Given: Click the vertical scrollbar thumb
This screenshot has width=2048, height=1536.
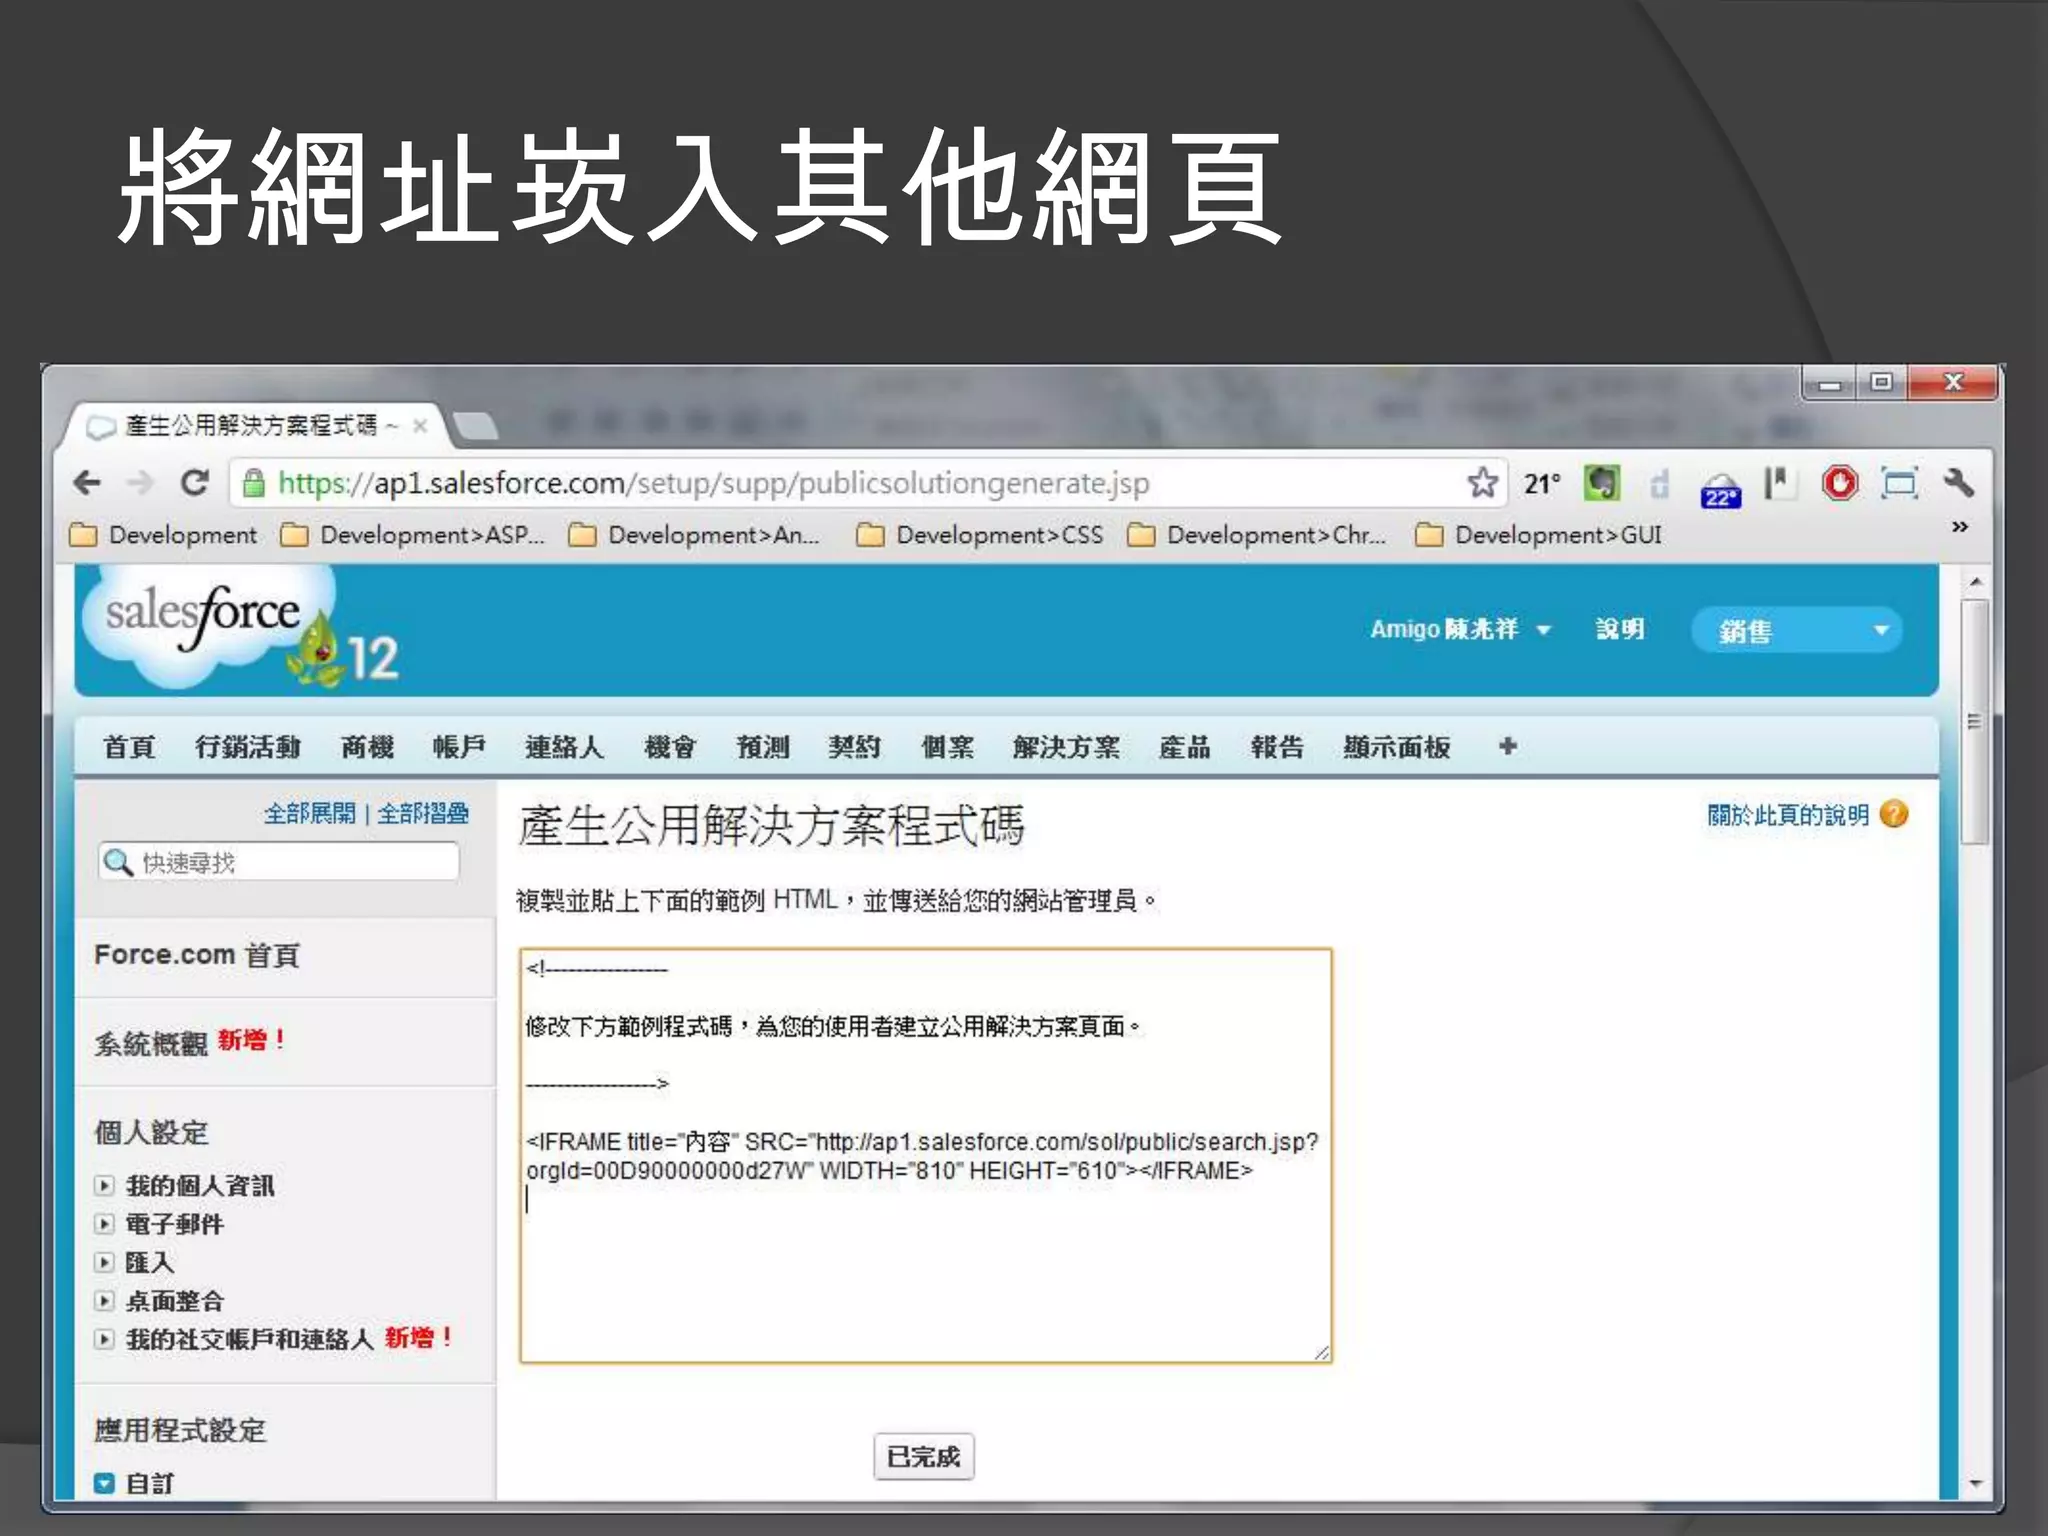Looking at the screenshot, I should (1974, 722).
